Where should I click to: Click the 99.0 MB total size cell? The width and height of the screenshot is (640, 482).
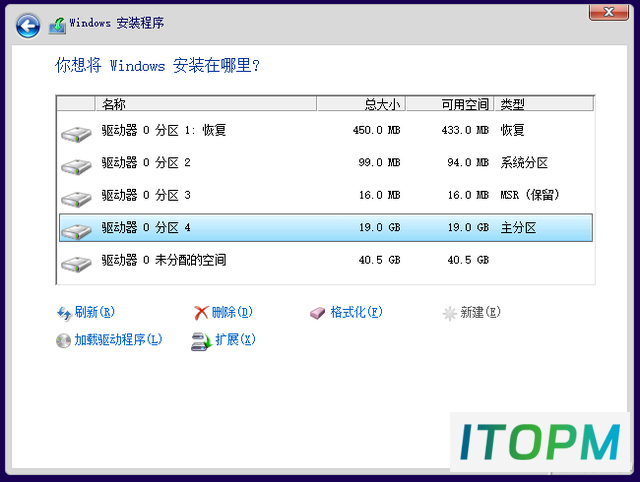point(379,162)
